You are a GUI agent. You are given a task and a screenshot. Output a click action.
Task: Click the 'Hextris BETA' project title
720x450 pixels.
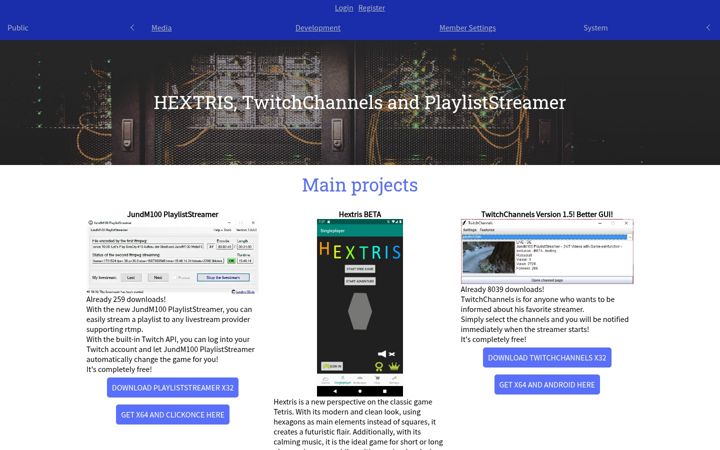[x=360, y=214]
